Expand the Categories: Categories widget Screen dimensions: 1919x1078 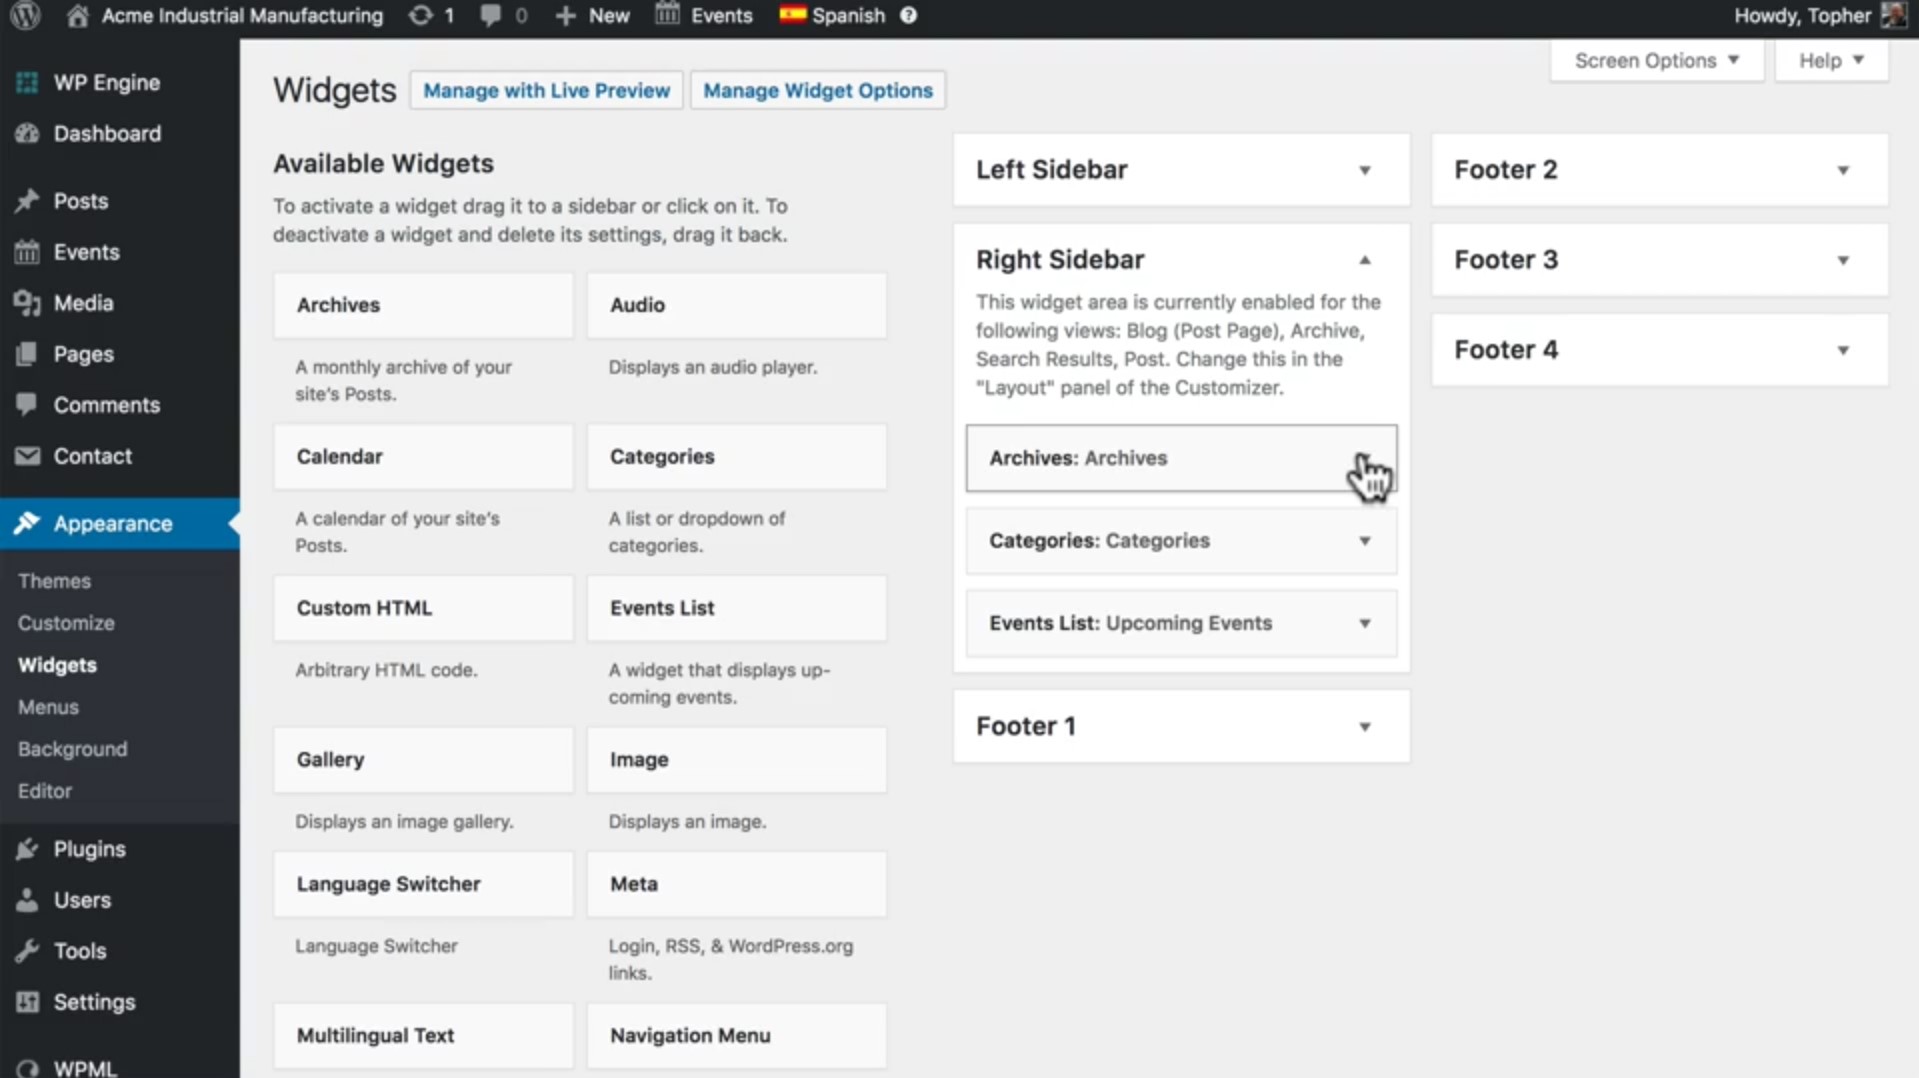(1364, 541)
